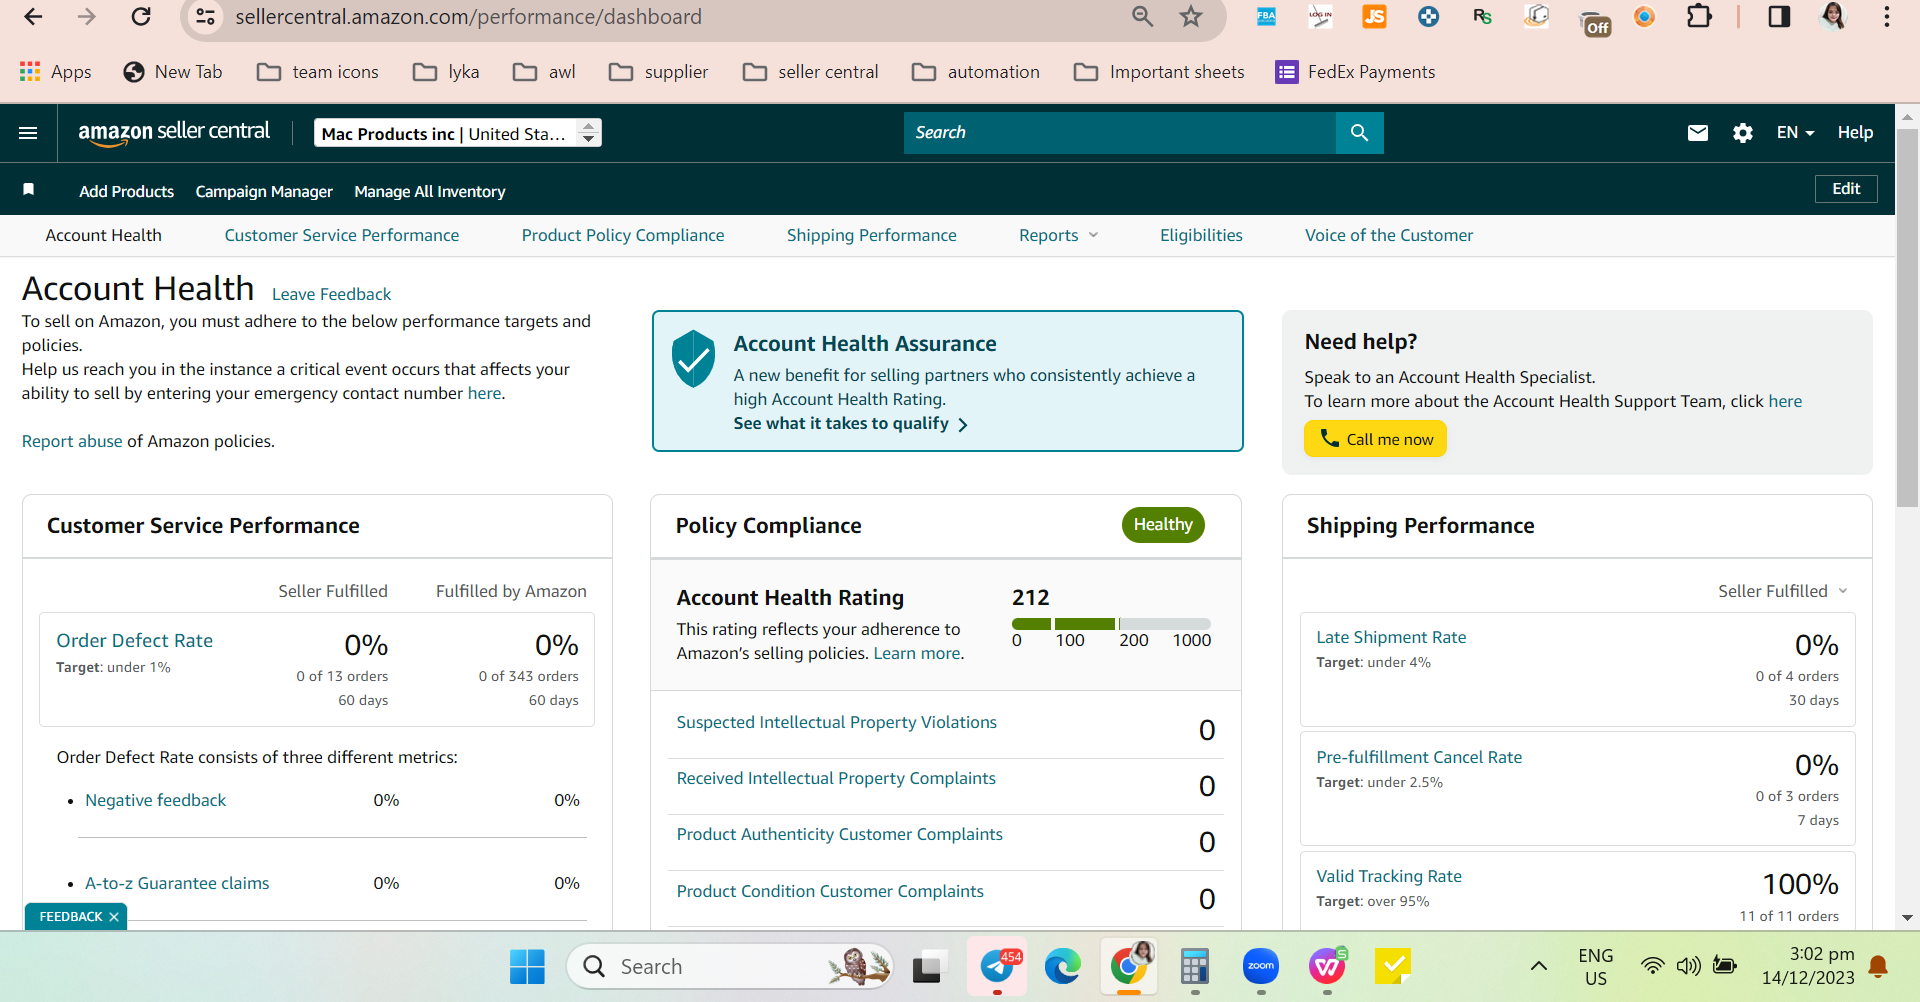Open the Shipping Performance tab
The height and width of the screenshot is (1002, 1920).
tap(871, 236)
